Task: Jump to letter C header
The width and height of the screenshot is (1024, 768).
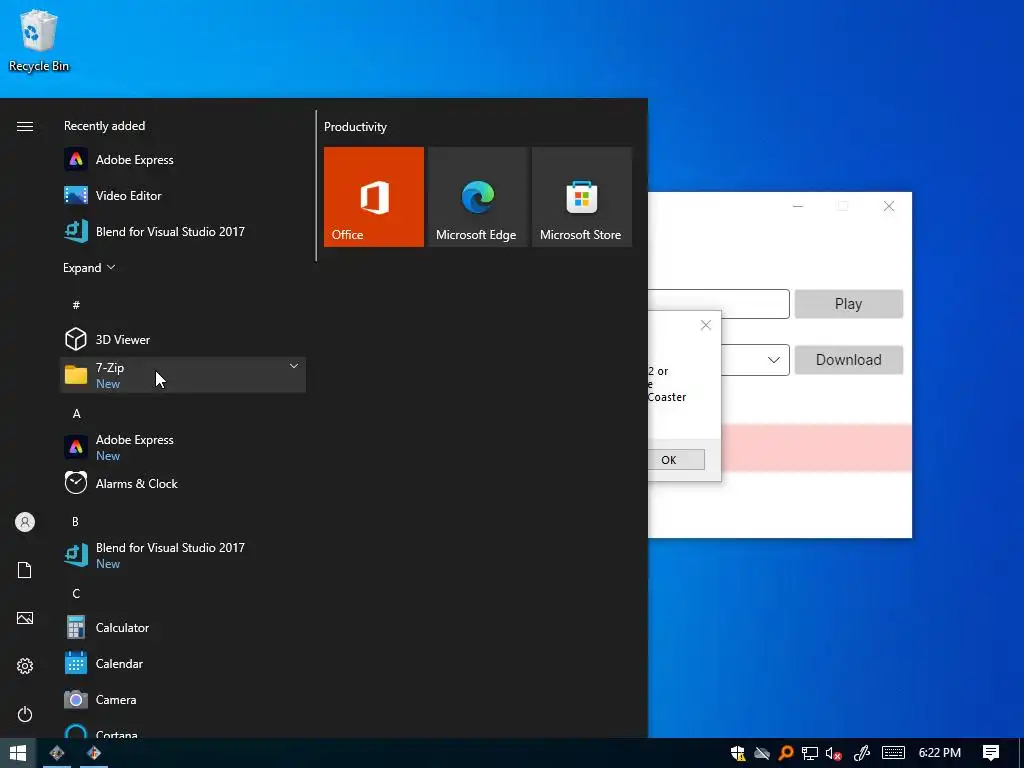Action: click(x=76, y=593)
